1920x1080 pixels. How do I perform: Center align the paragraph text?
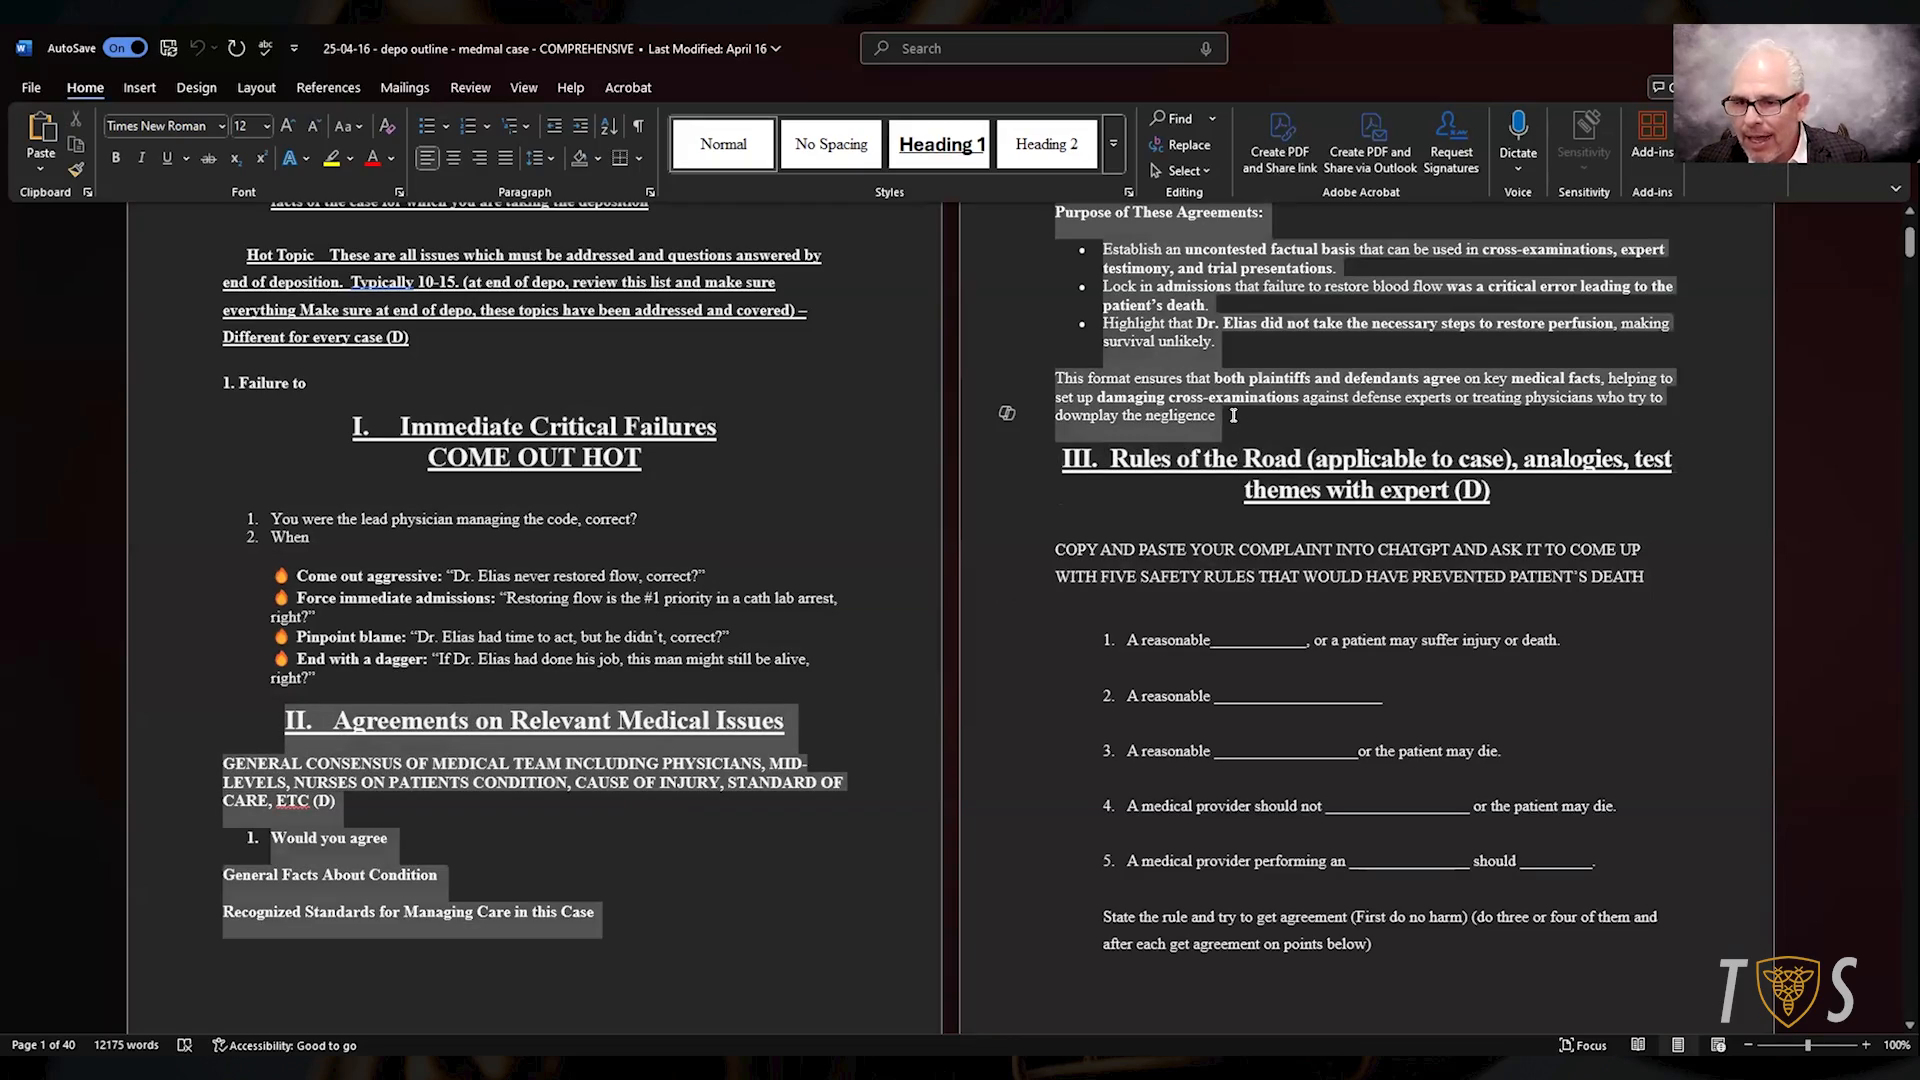(x=453, y=158)
